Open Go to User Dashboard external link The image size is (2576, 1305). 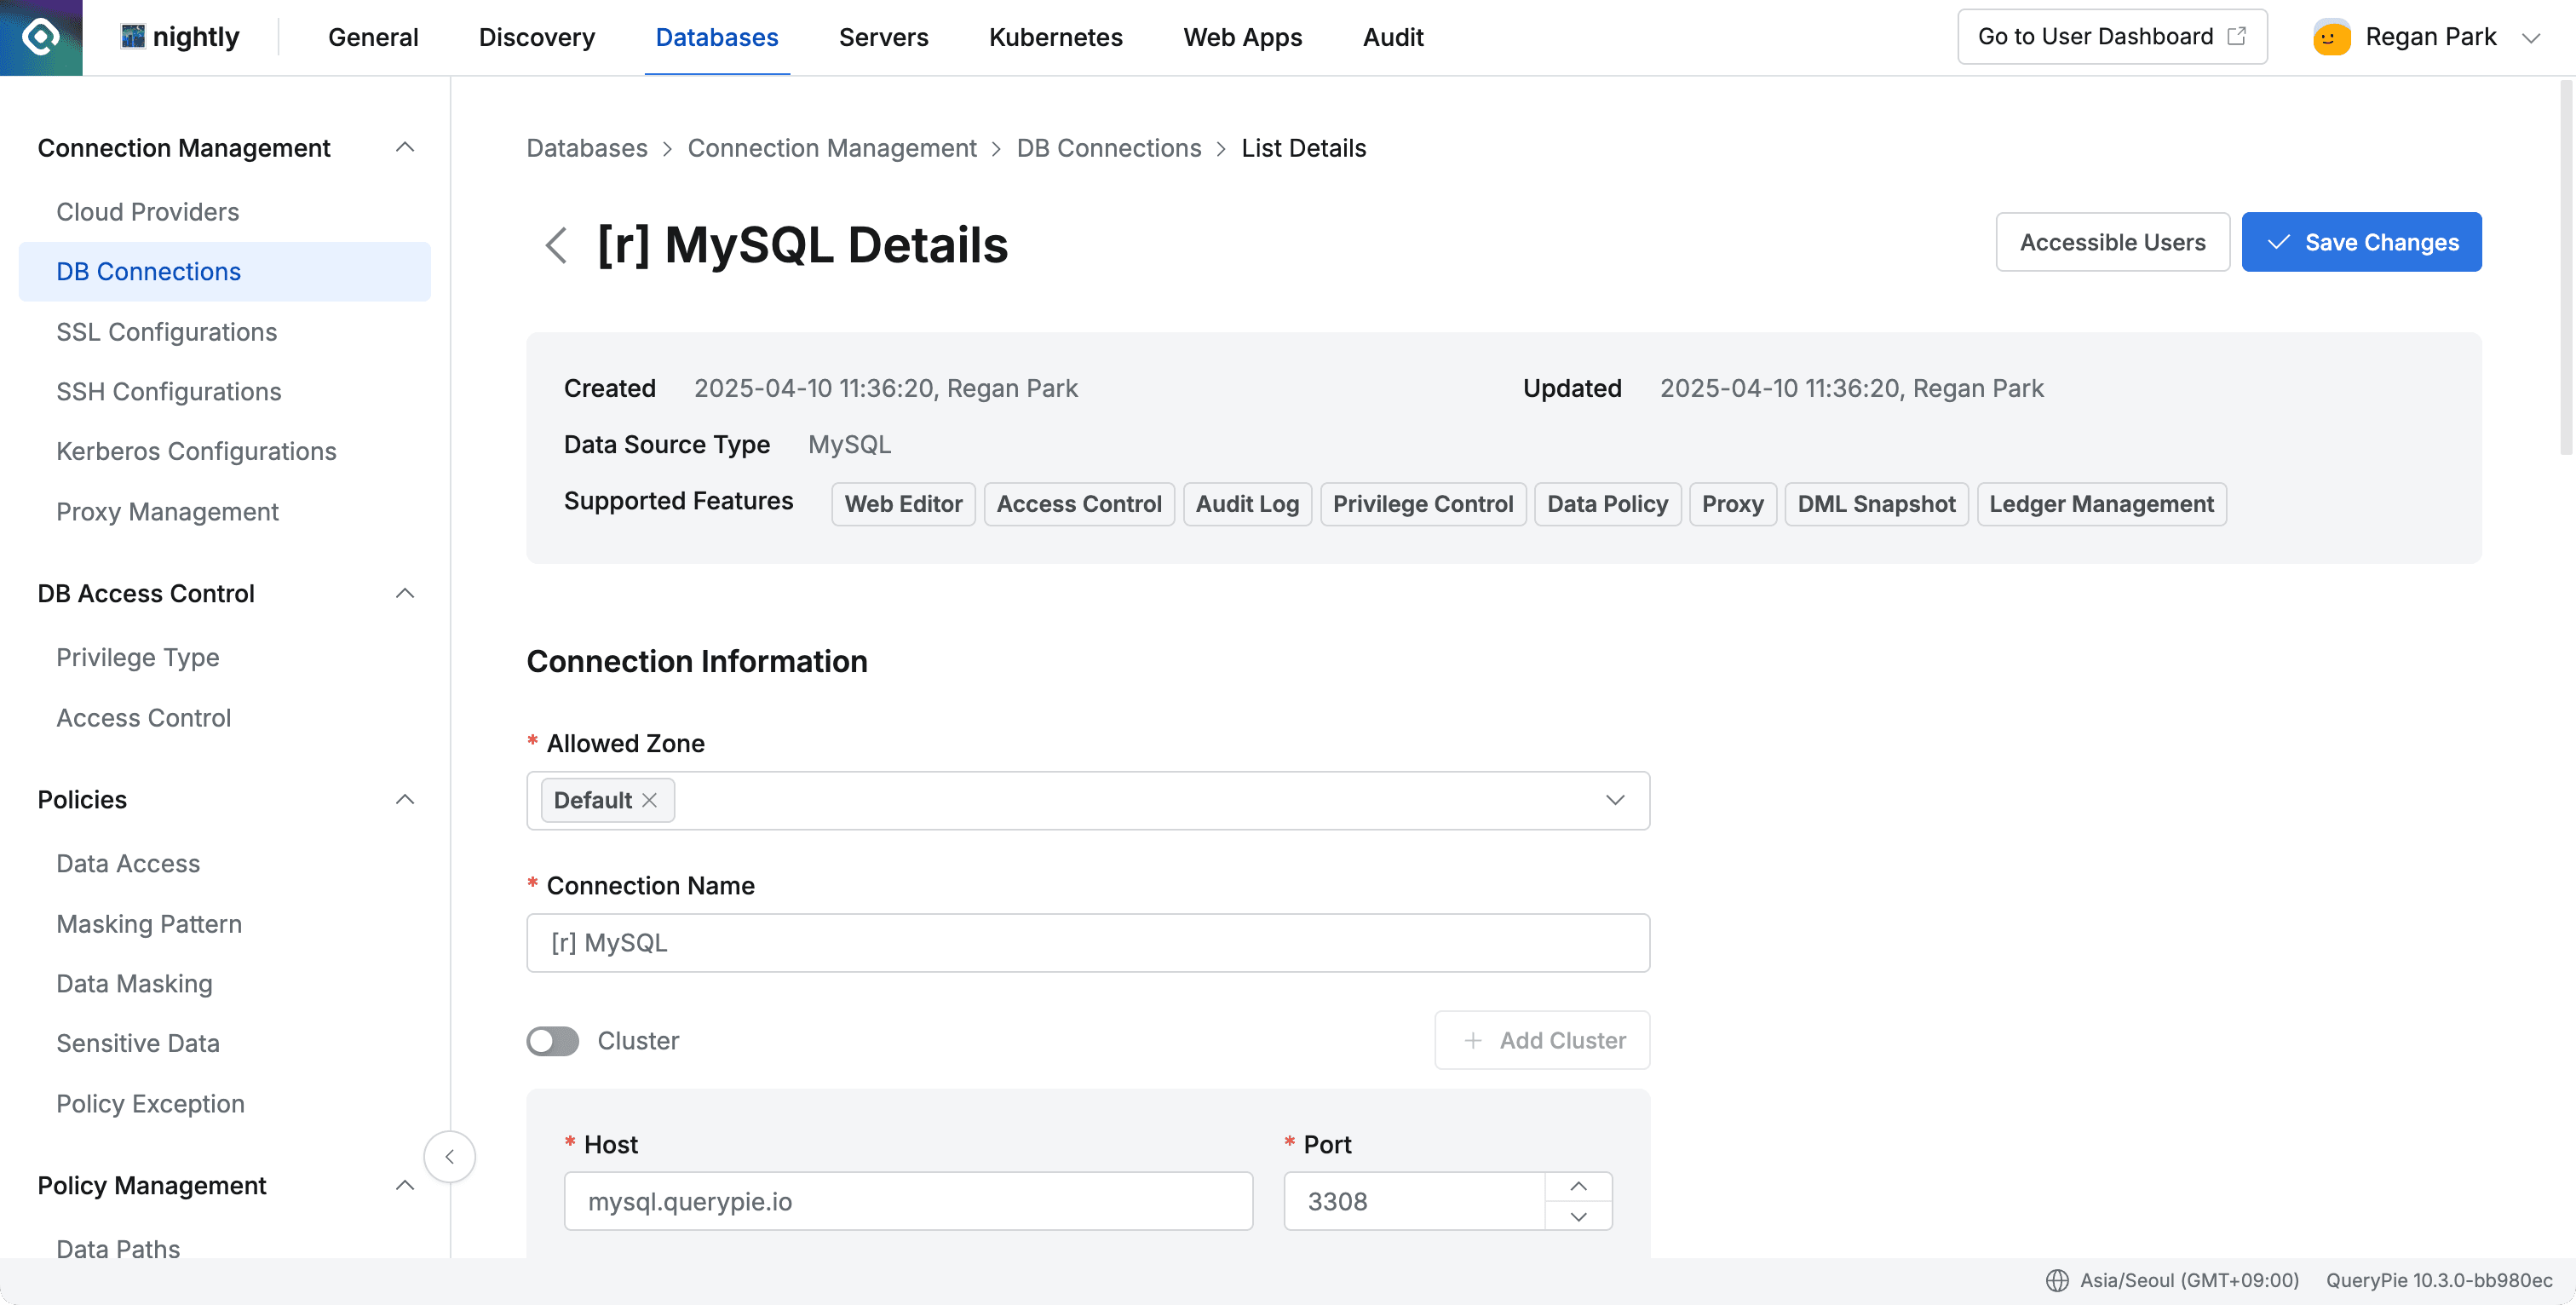(2111, 36)
